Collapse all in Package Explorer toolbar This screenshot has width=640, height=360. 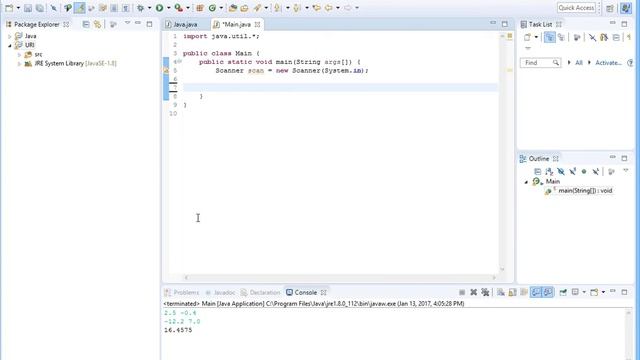[x=86, y=24]
